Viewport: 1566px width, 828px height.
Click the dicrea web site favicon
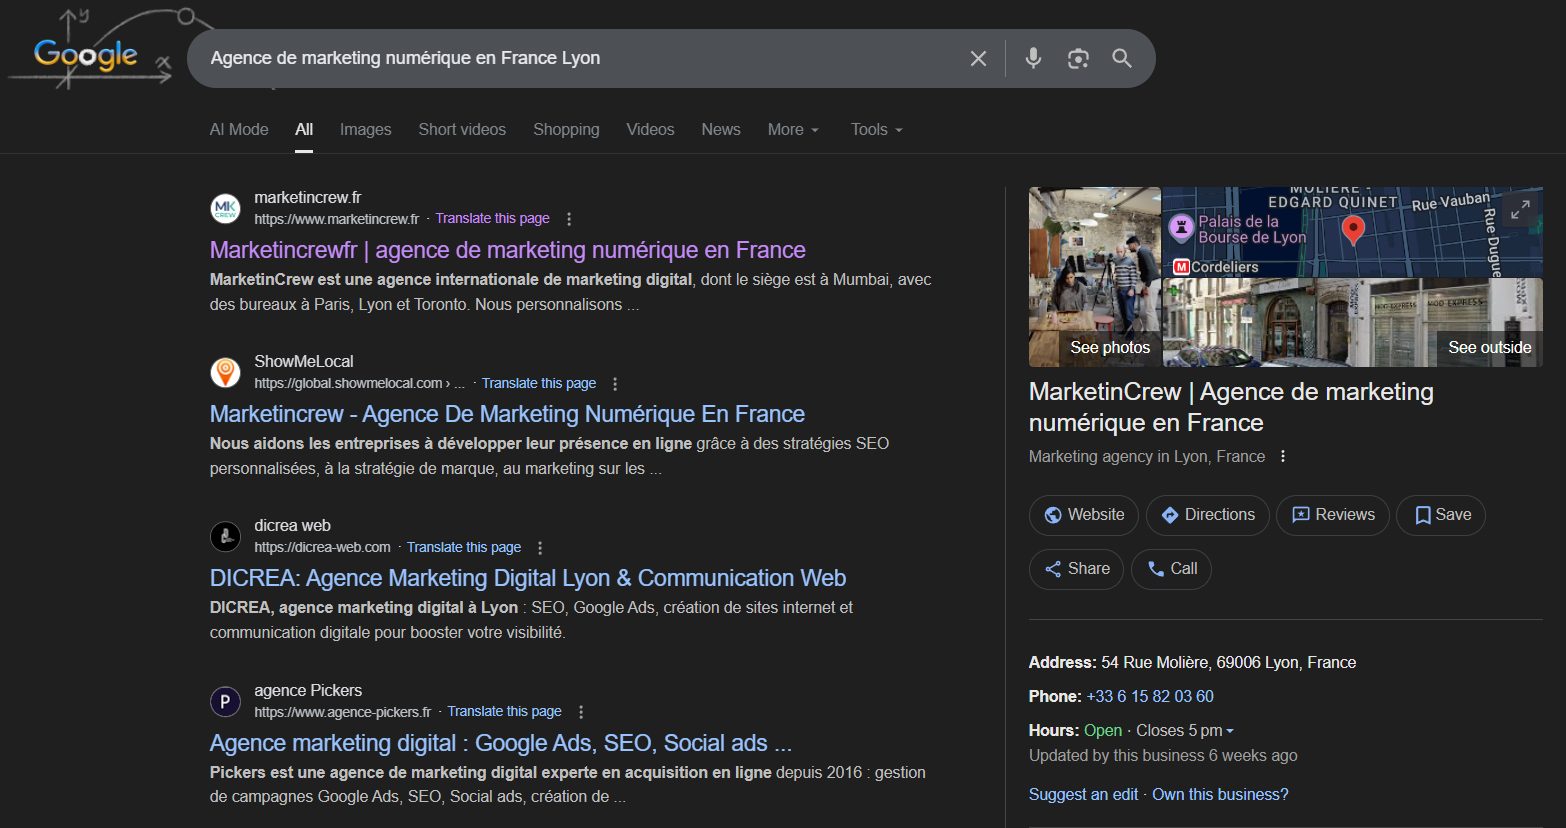(225, 537)
